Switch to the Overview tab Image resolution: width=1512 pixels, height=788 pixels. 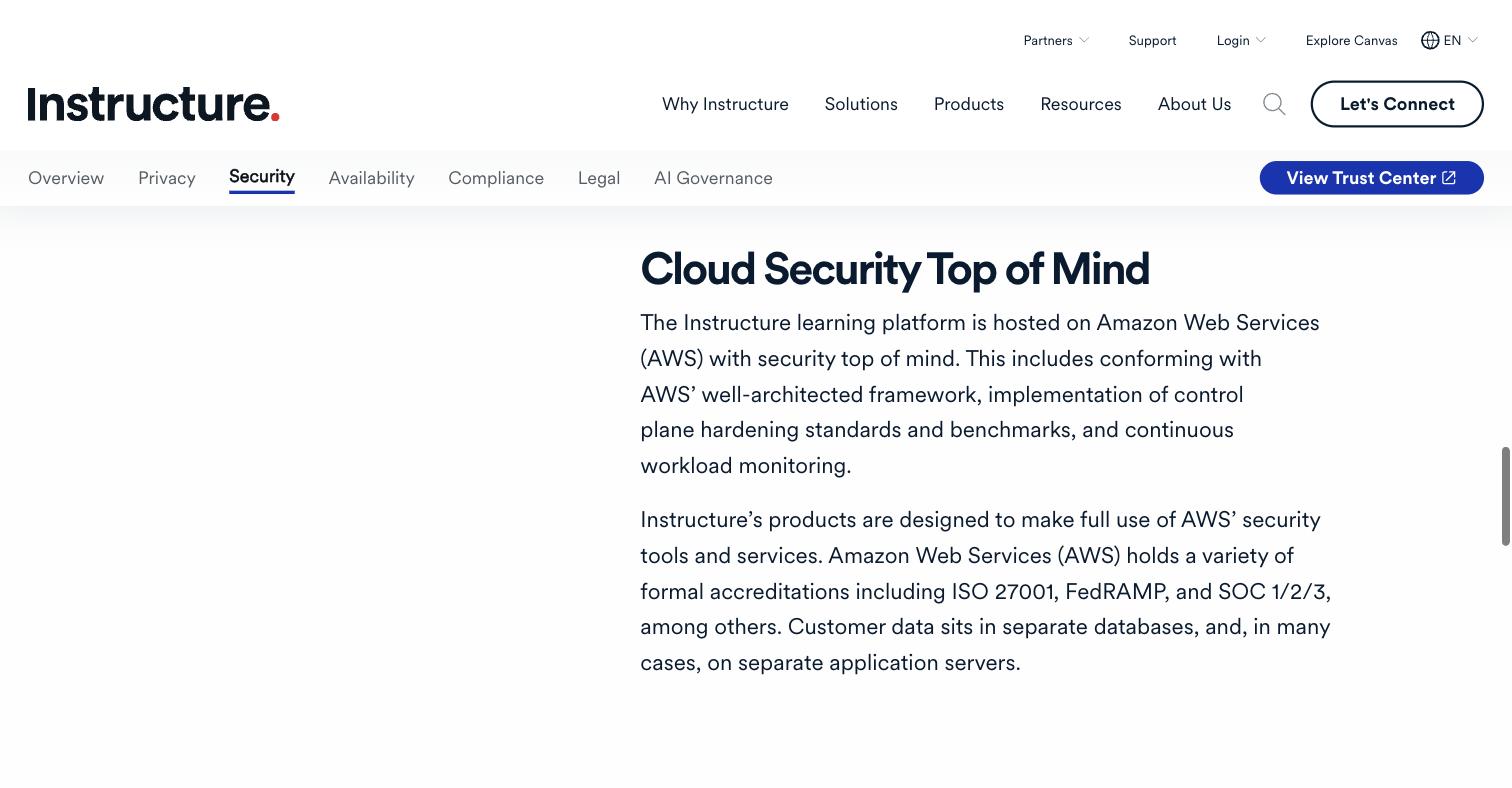click(x=66, y=178)
